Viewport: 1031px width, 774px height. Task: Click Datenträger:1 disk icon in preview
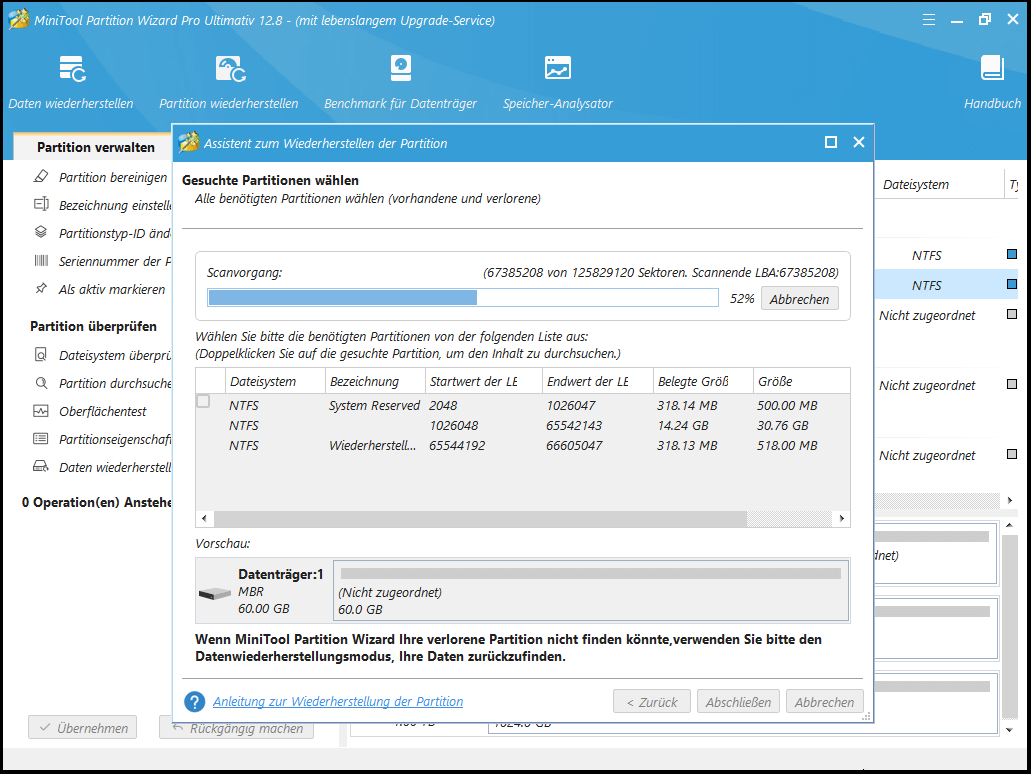[215, 593]
